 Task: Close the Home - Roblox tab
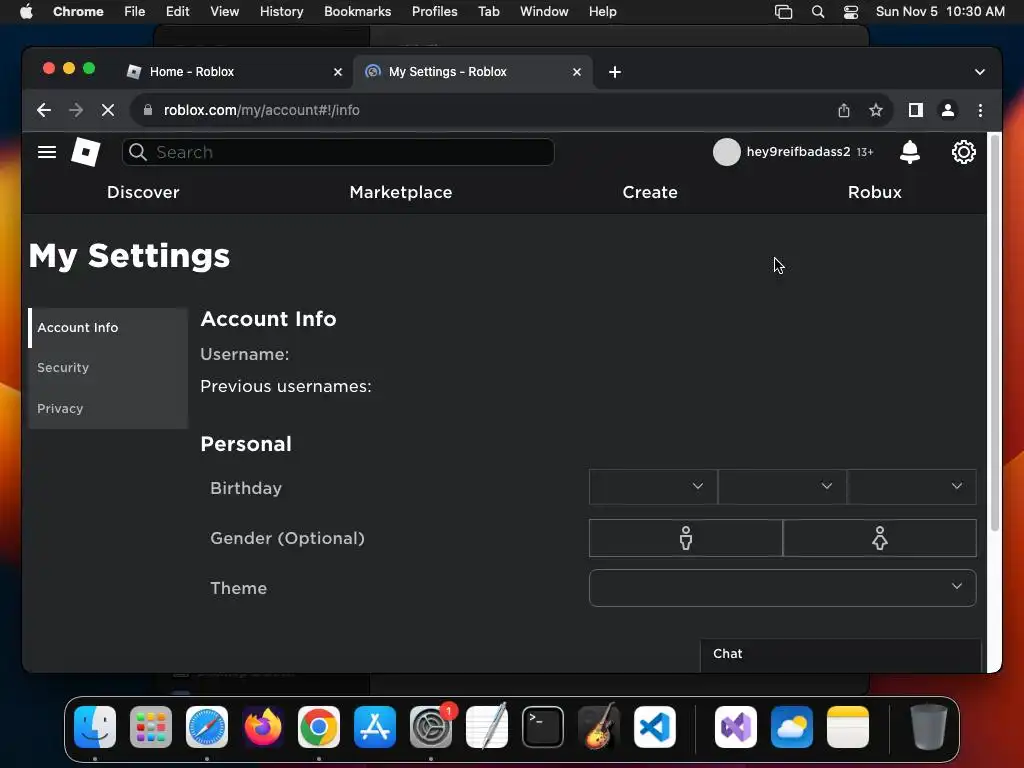point(338,72)
